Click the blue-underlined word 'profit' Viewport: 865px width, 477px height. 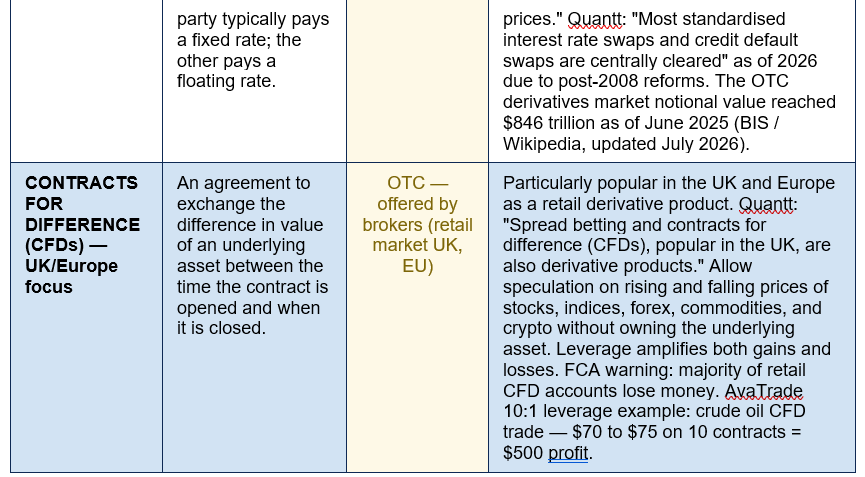coord(568,453)
